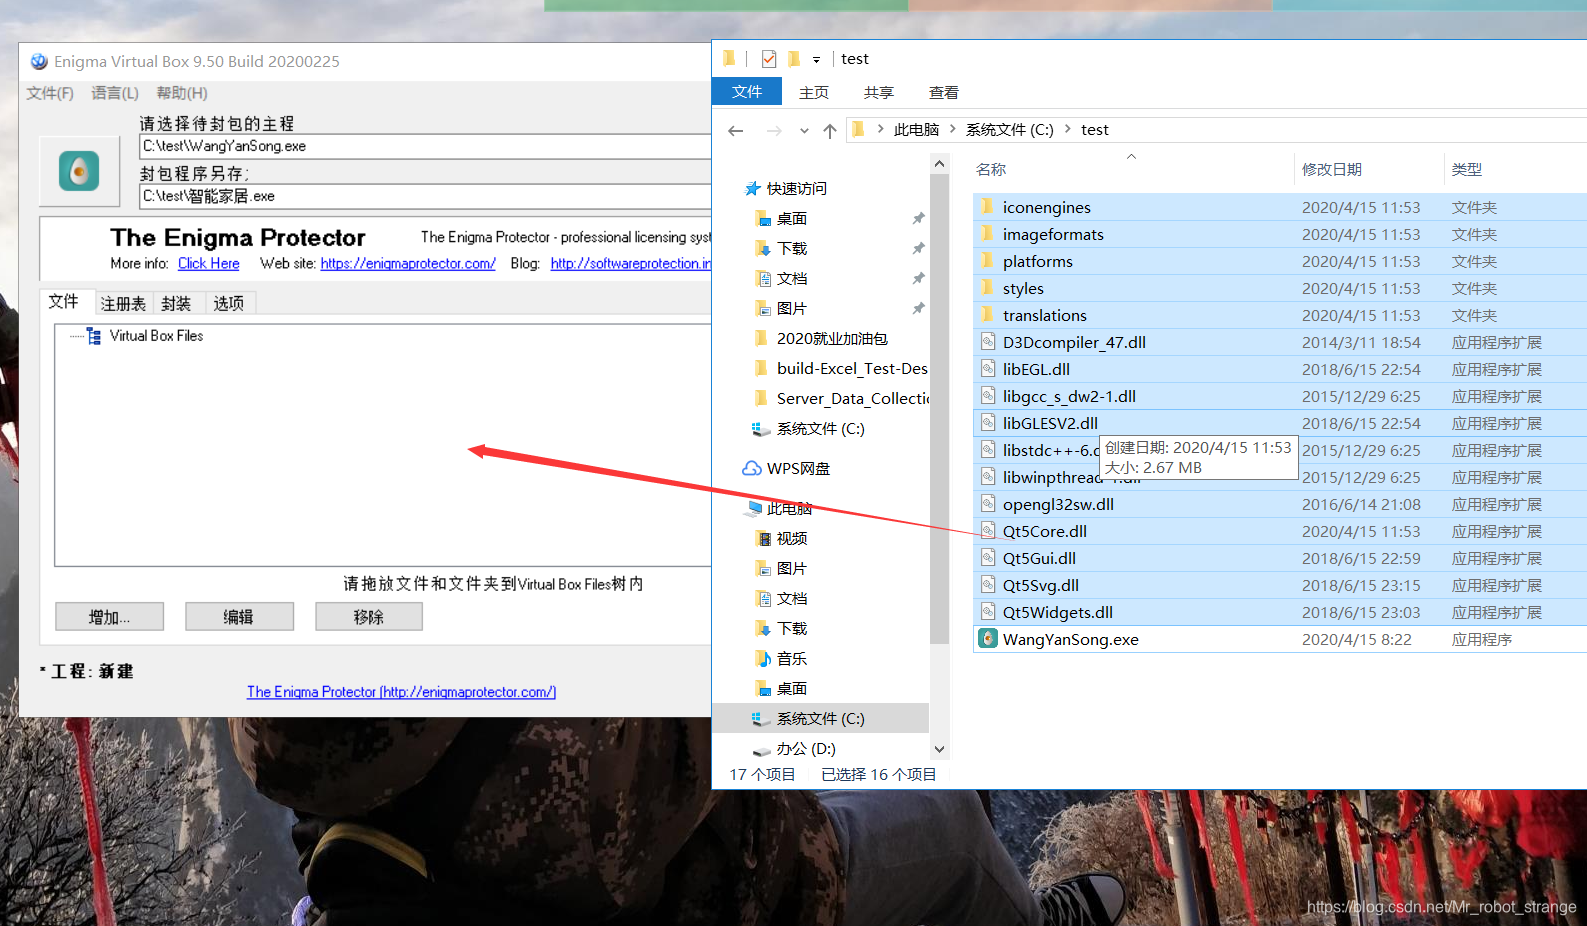
Task: Select WPS网盘 cloud icon in navigation pane
Action: click(752, 469)
